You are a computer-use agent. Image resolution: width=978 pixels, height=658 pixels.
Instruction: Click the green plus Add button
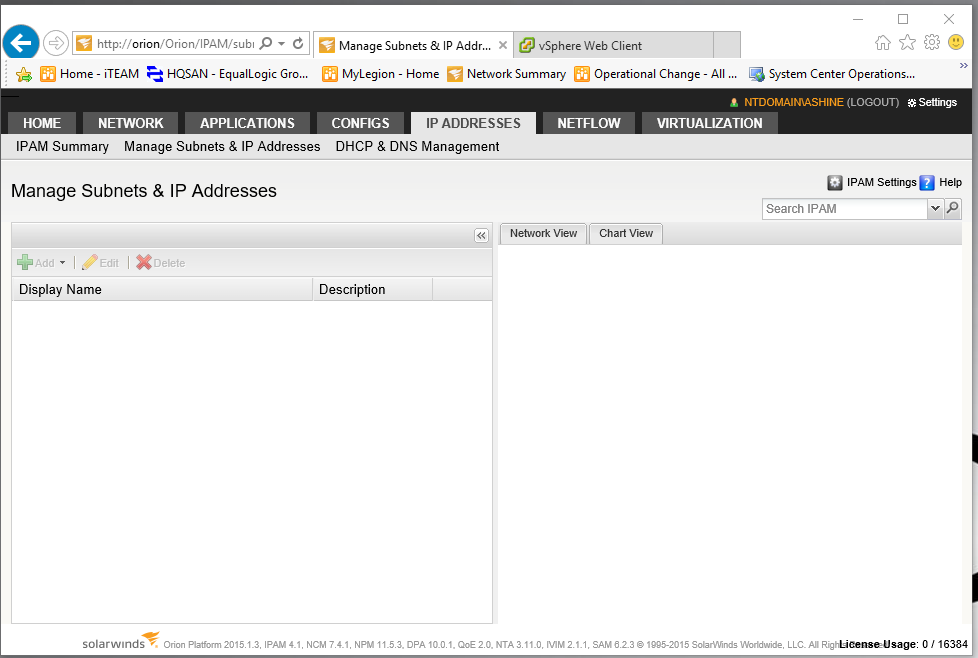[x=36, y=263]
